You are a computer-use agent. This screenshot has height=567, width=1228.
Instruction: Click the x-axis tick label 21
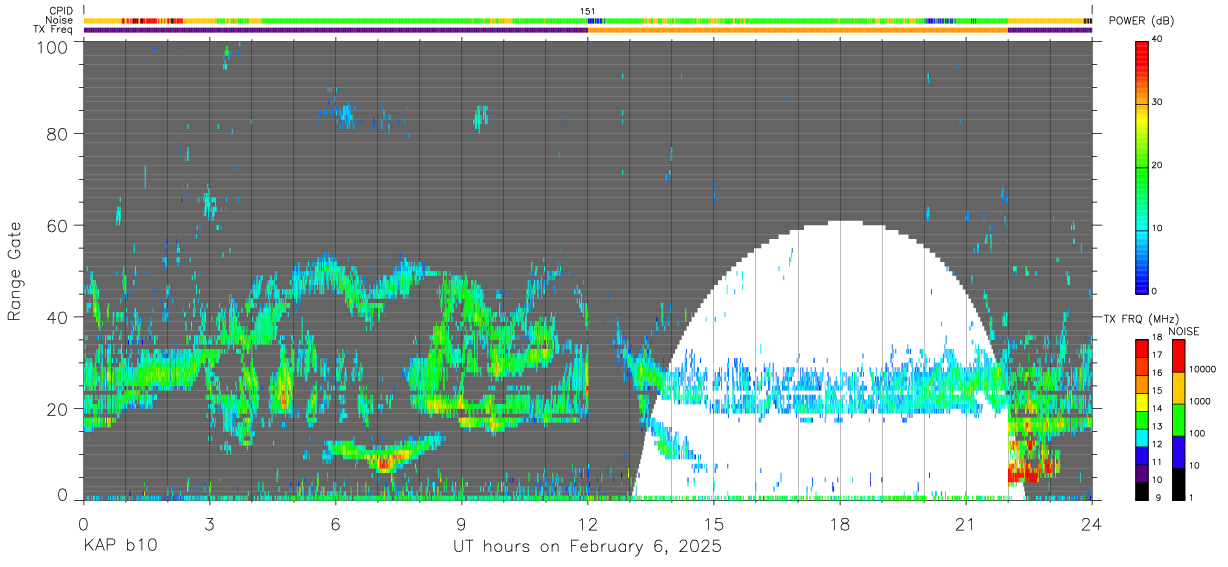[966, 523]
